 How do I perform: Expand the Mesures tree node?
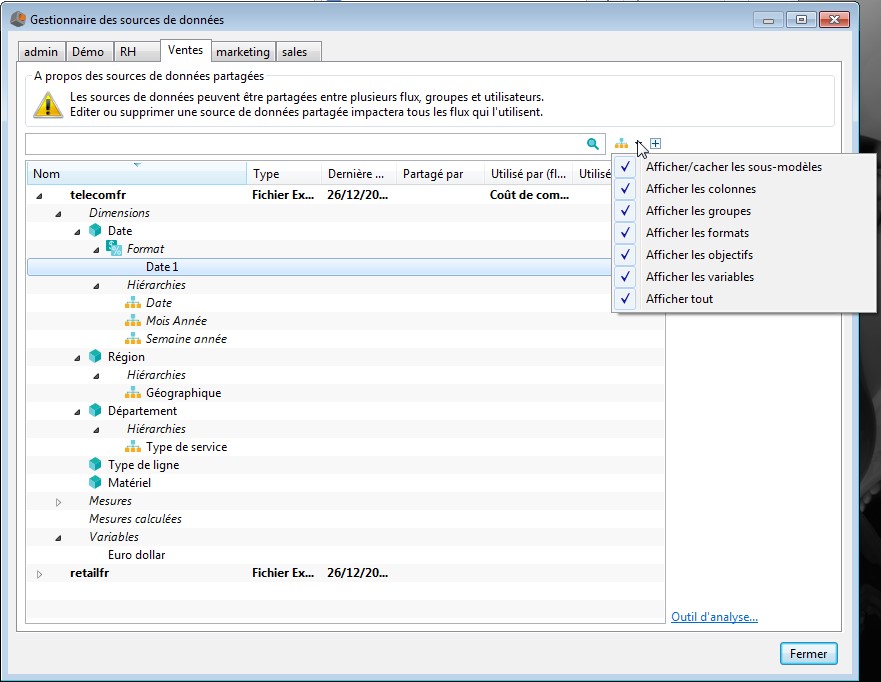click(x=58, y=501)
